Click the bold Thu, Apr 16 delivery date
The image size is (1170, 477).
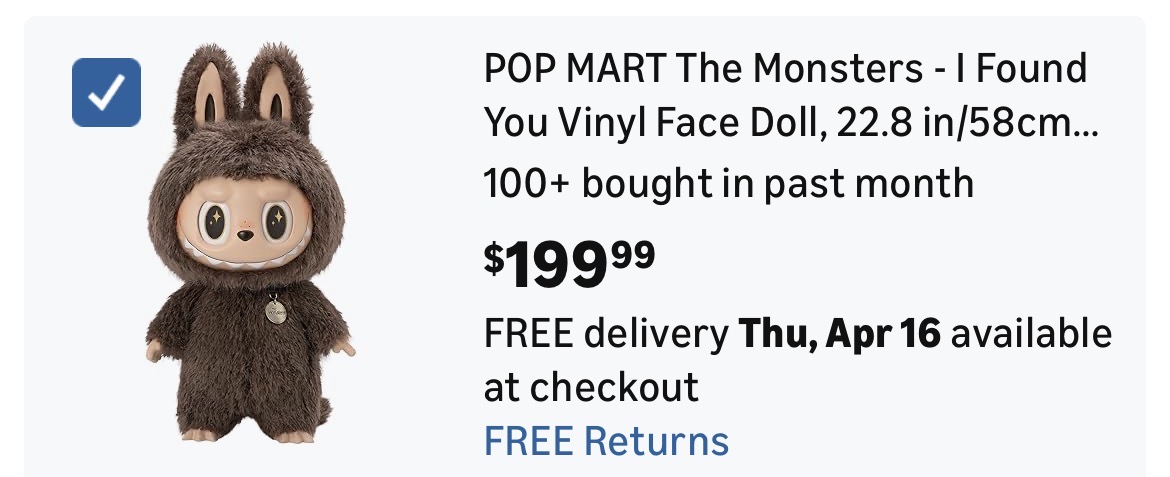839,334
